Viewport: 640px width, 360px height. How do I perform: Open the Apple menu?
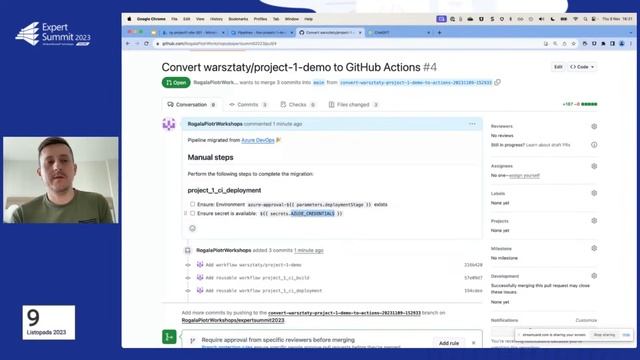(129, 19)
